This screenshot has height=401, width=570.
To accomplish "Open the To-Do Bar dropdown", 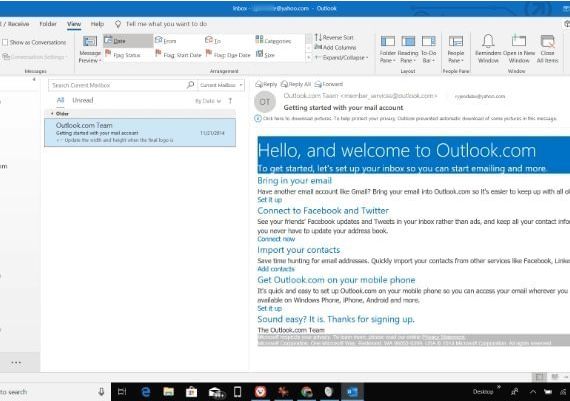I will [428, 49].
